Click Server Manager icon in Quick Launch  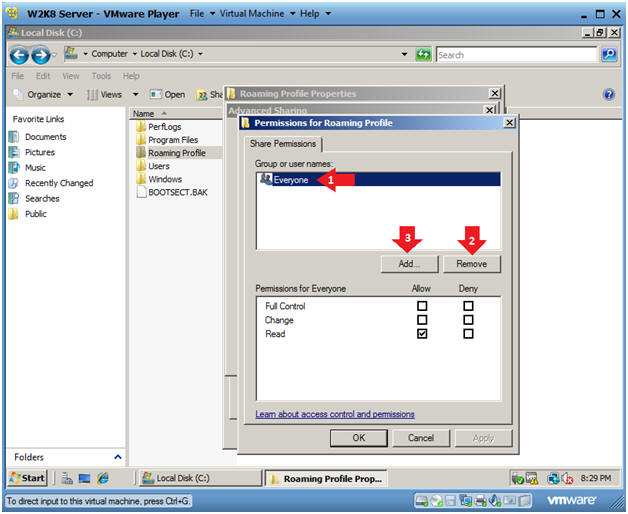point(67,478)
